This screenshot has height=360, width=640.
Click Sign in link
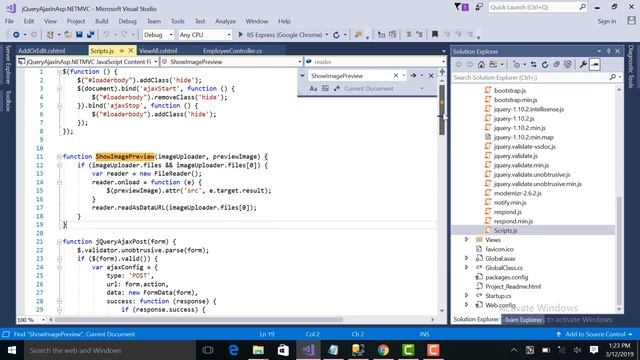click(607, 21)
